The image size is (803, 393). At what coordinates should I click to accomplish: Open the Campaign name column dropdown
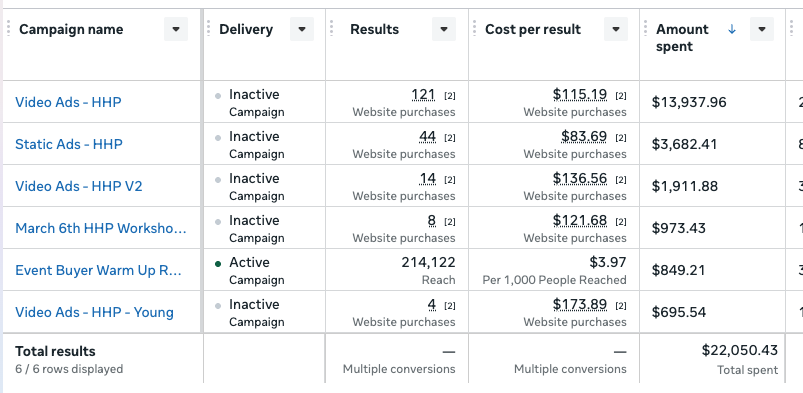176,29
